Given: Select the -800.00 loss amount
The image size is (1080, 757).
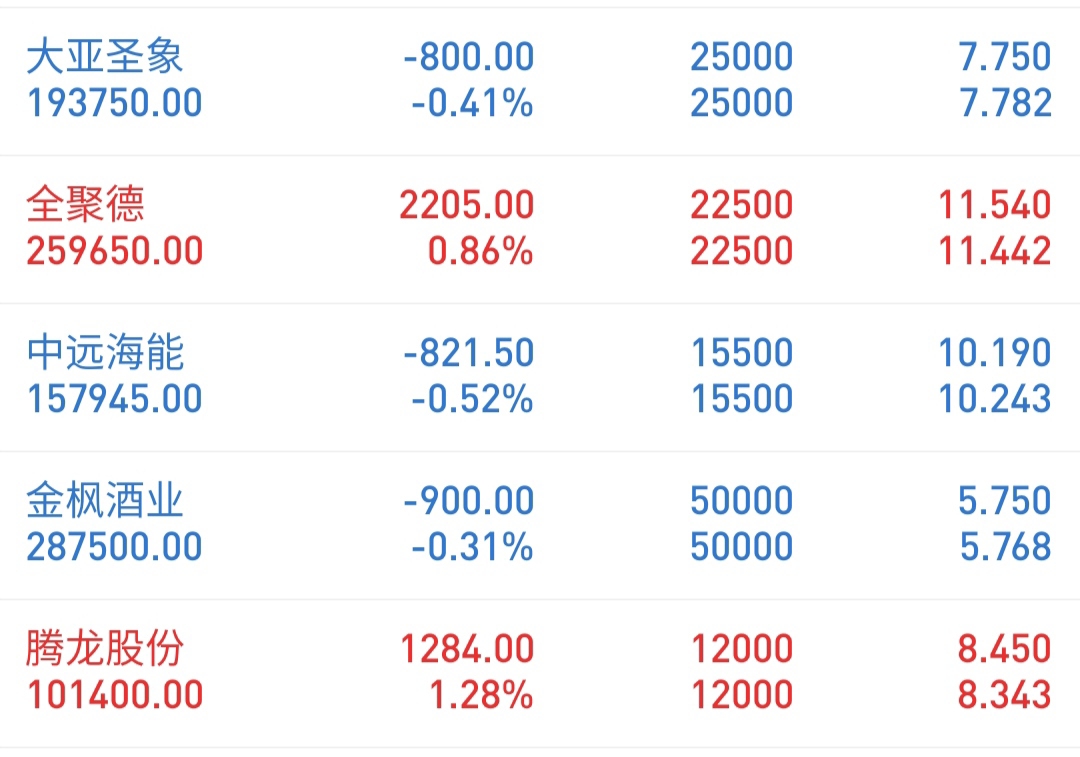Looking at the screenshot, I should [468, 57].
